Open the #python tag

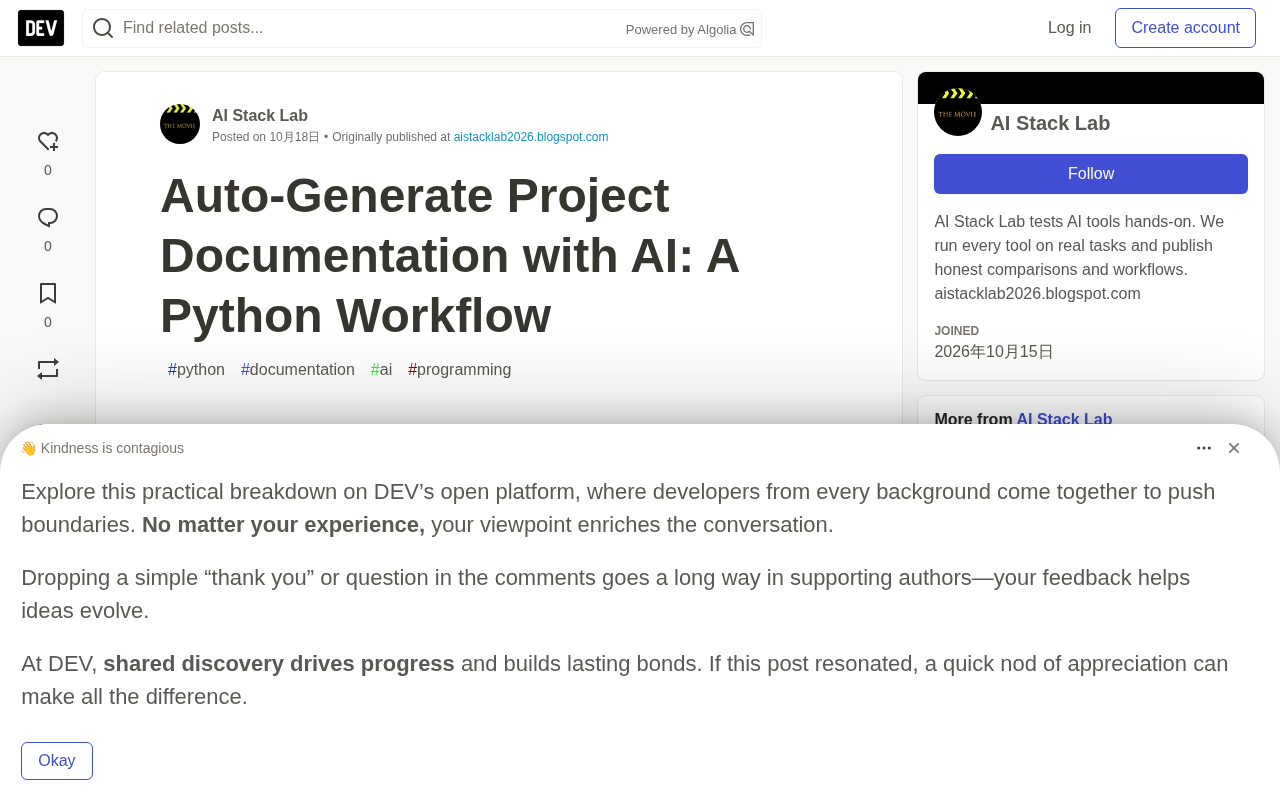tap(196, 370)
